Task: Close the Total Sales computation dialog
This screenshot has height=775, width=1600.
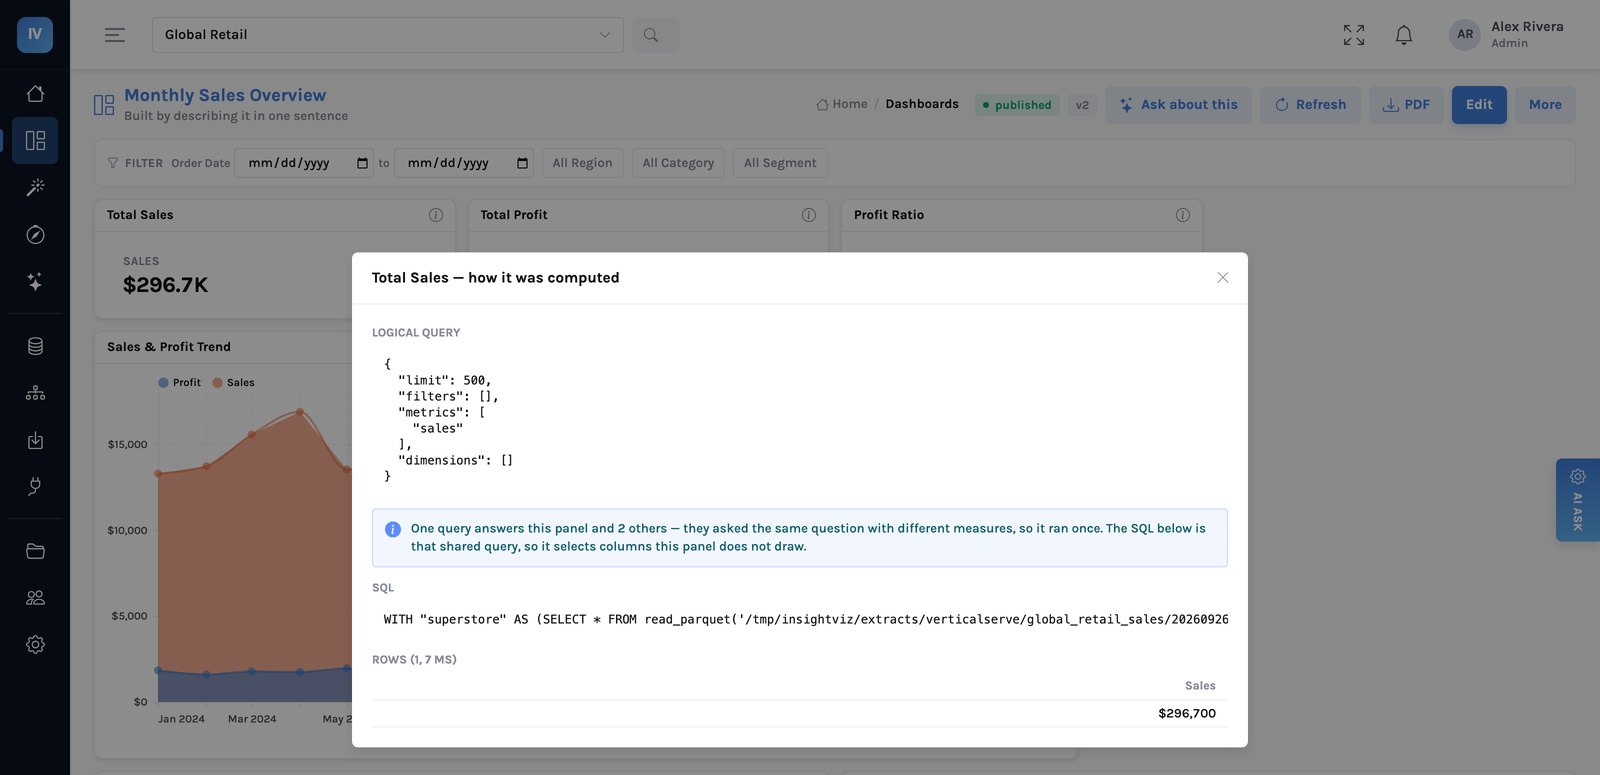Action: coord(1222,278)
